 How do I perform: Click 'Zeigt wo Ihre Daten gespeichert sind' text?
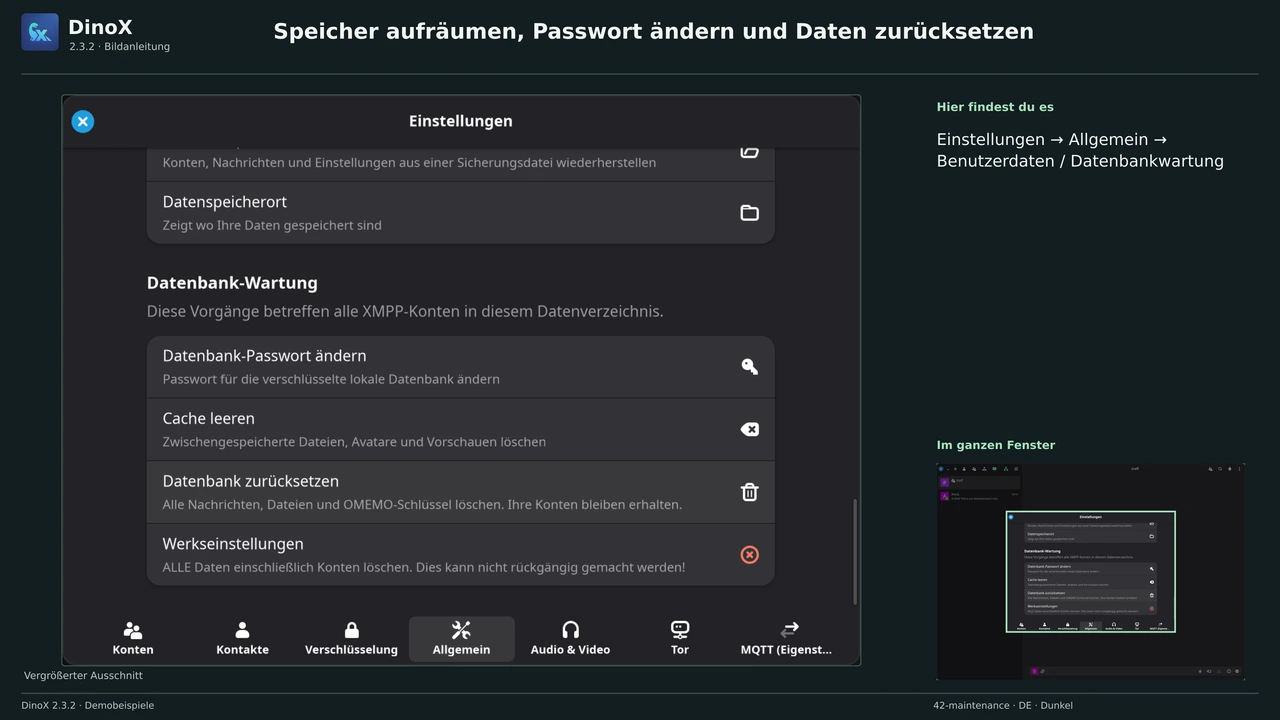272,225
